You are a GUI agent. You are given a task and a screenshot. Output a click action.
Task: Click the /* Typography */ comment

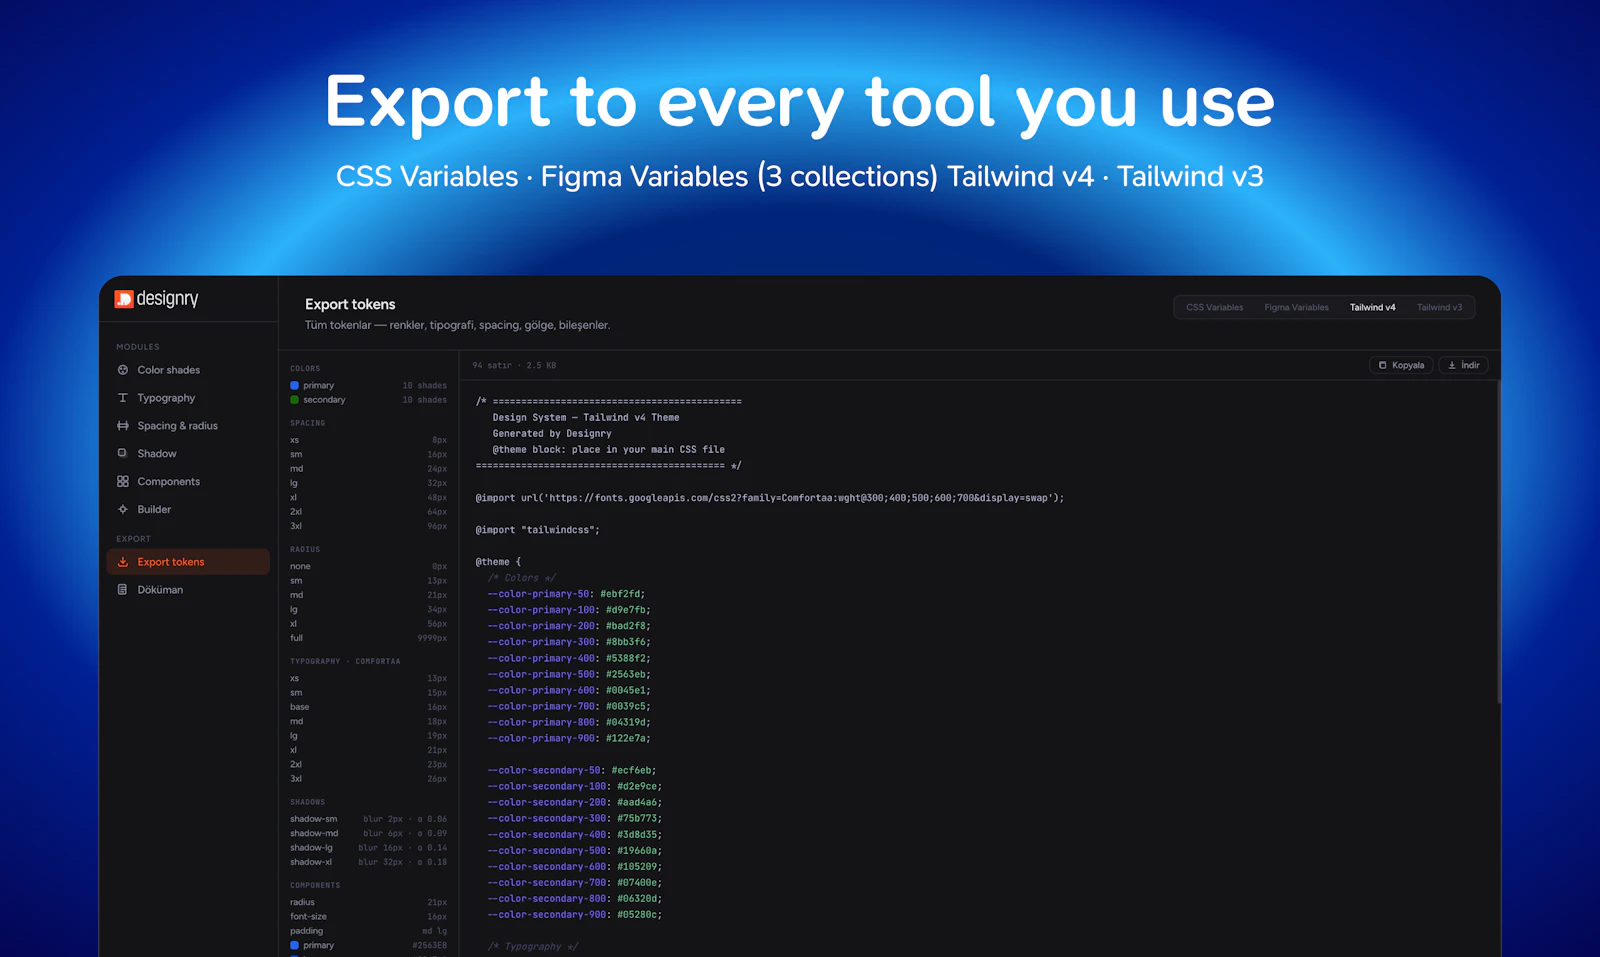(532, 946)
